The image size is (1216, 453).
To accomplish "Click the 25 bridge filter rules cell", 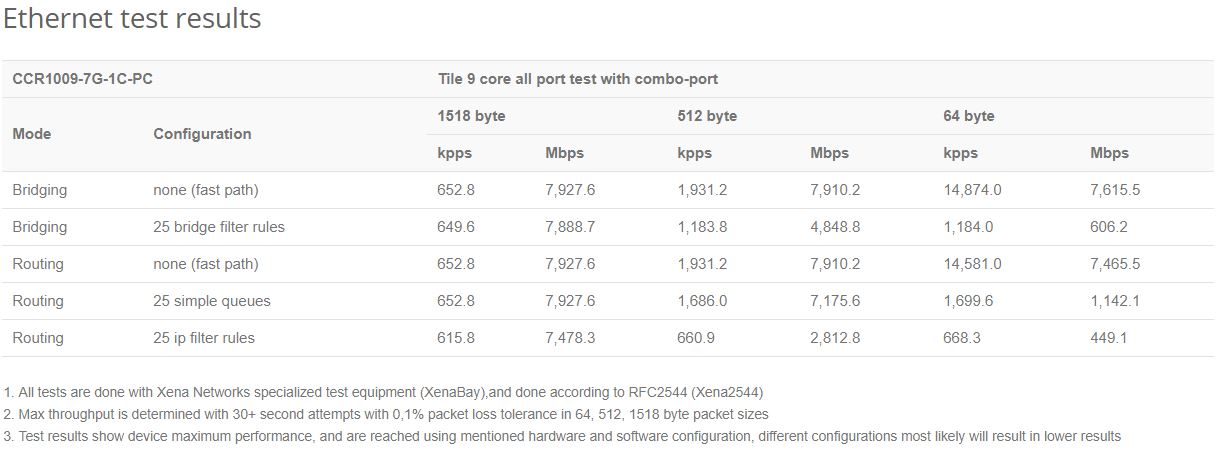I will pyautogui.click(x=219, y=227).
